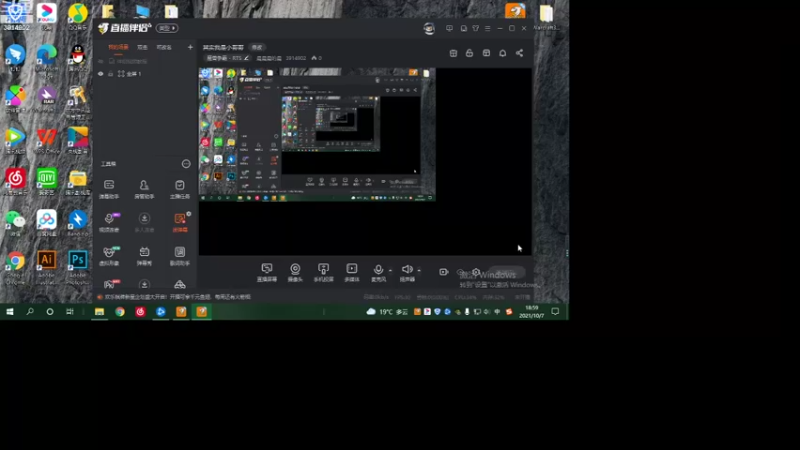
Task: Click the lock icon above preview
Action: [469, 53]
